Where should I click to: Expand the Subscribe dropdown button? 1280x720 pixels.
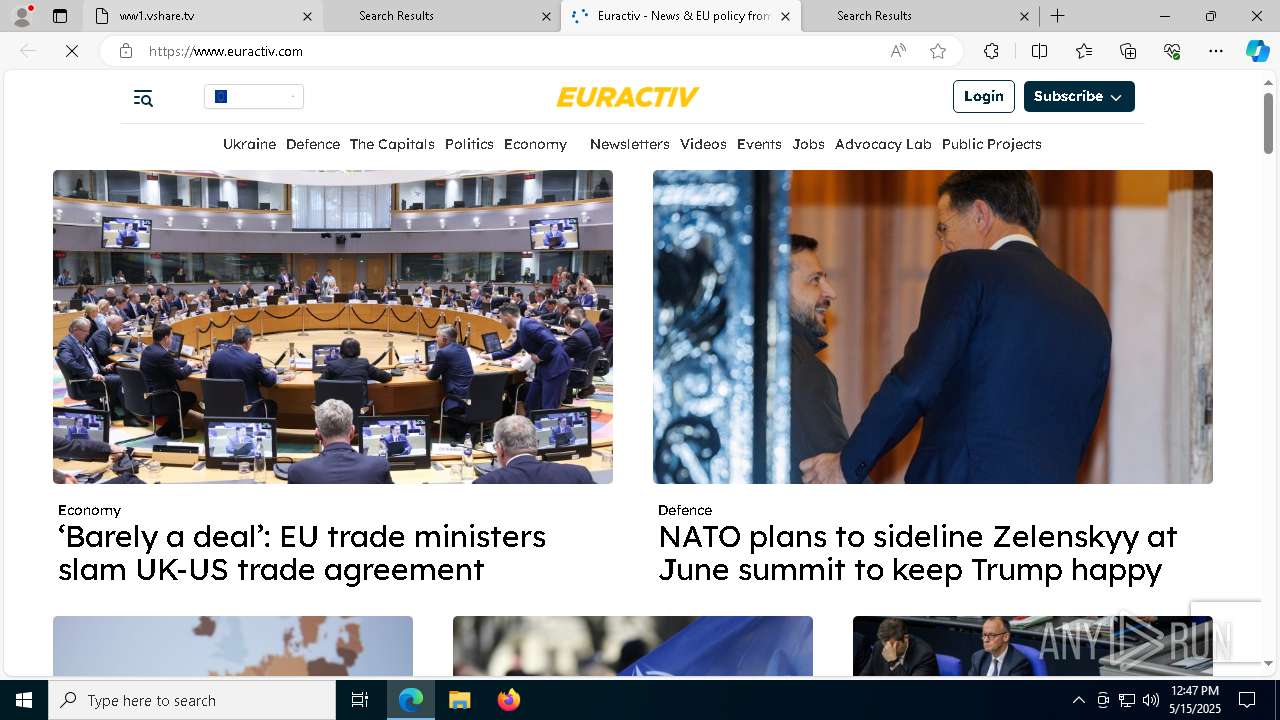coord(1079,96)
